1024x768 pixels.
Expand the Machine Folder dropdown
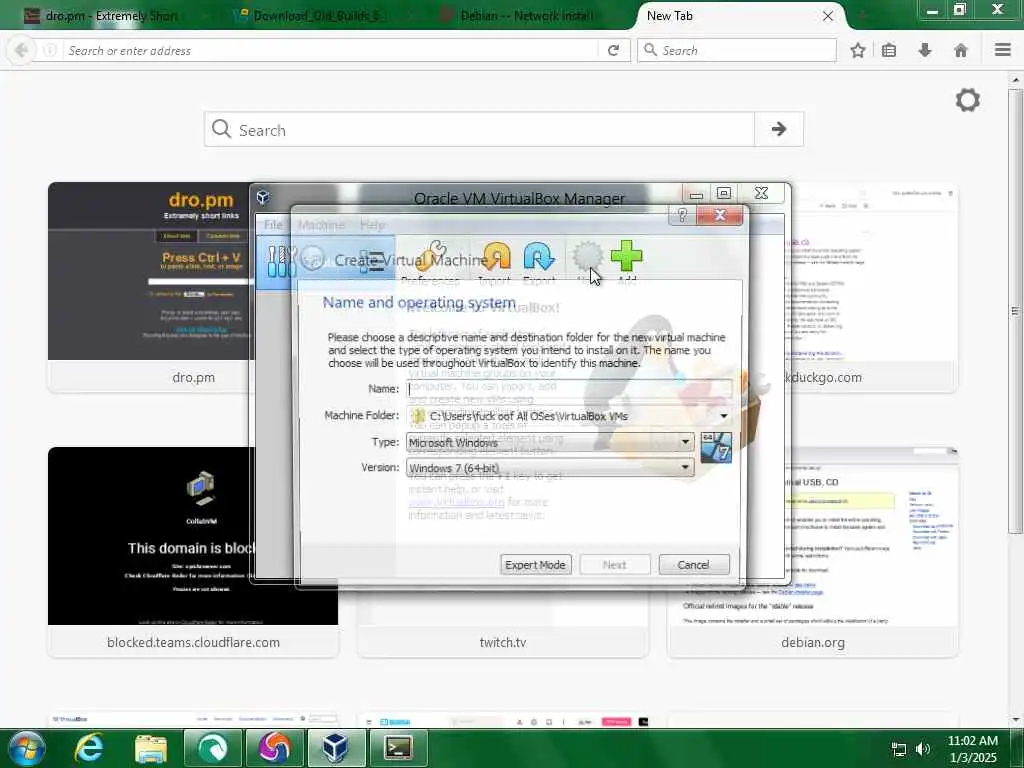(724, 416)
